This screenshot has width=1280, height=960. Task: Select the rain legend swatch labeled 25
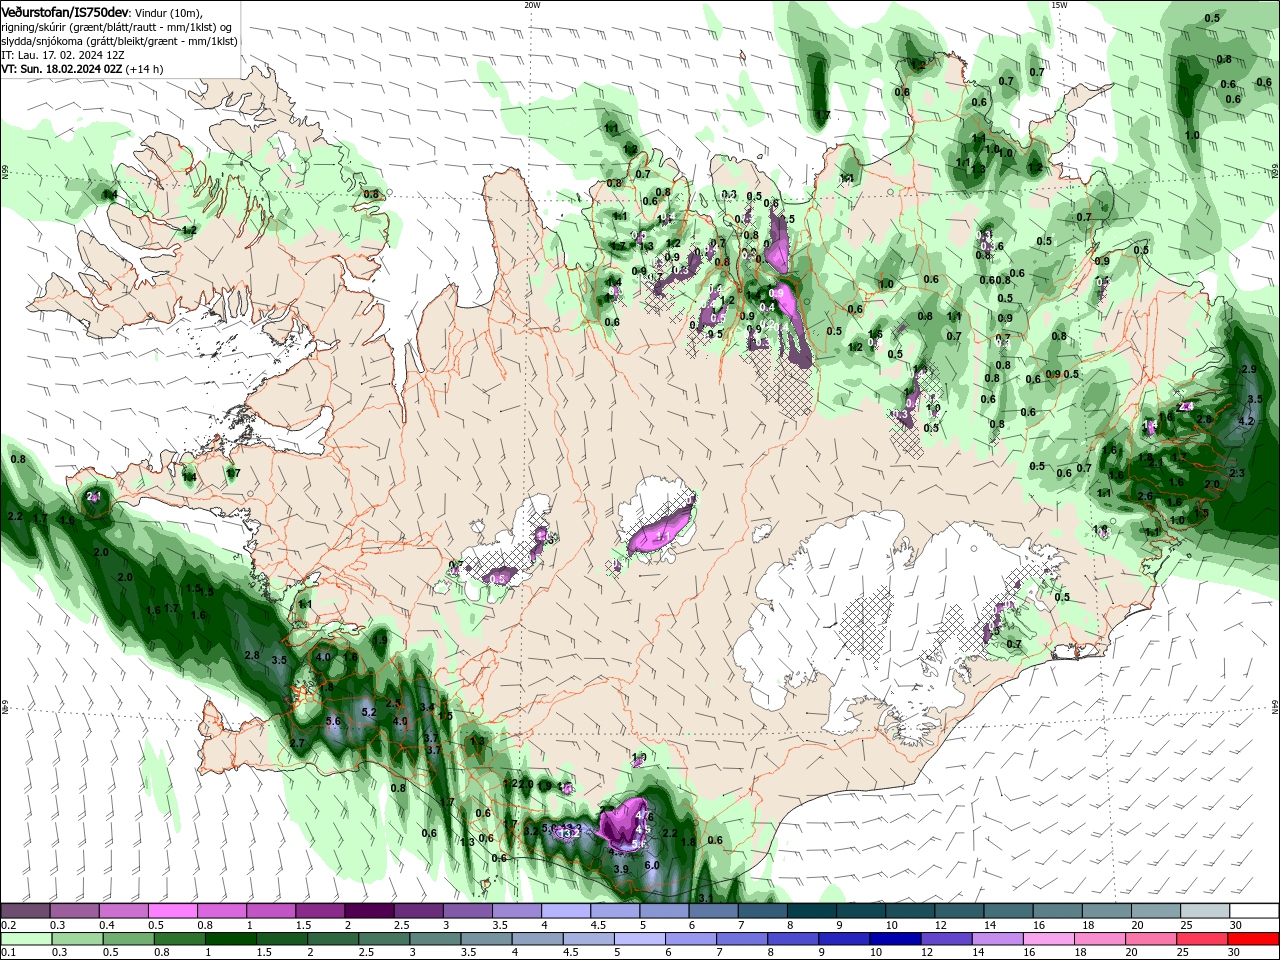click(1203, 939)
